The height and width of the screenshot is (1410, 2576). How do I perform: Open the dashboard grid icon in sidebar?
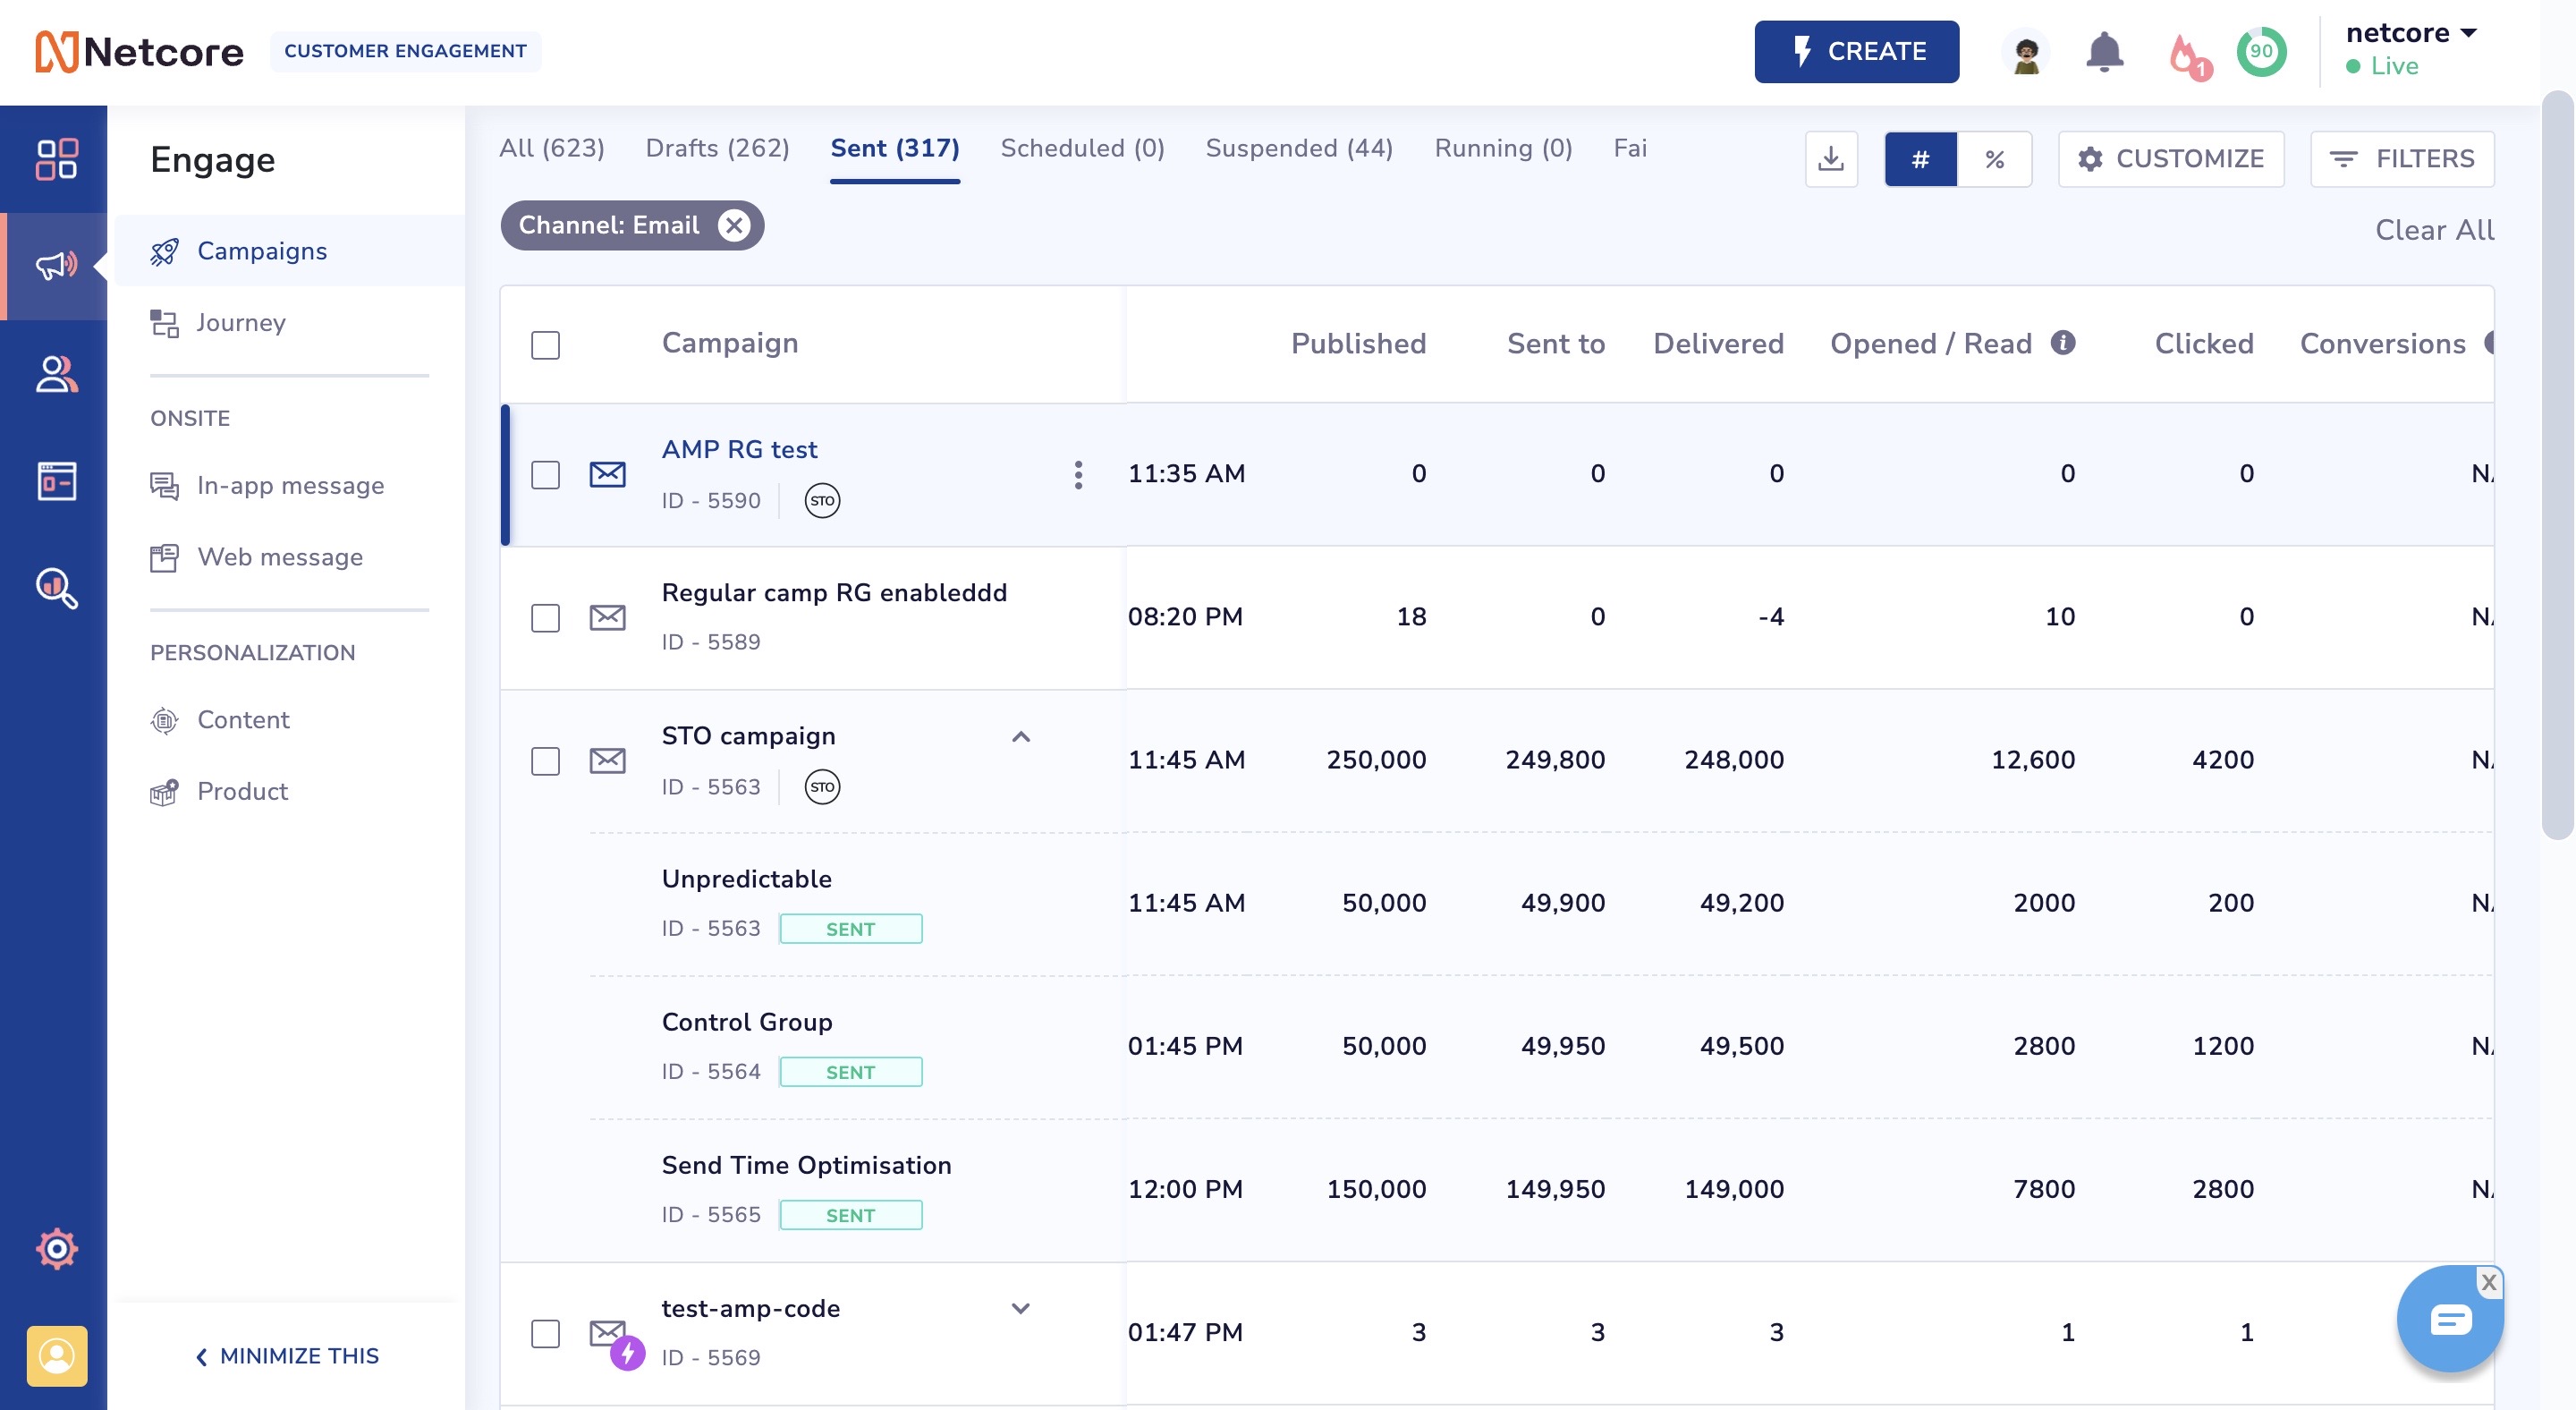tap(56, 159)
